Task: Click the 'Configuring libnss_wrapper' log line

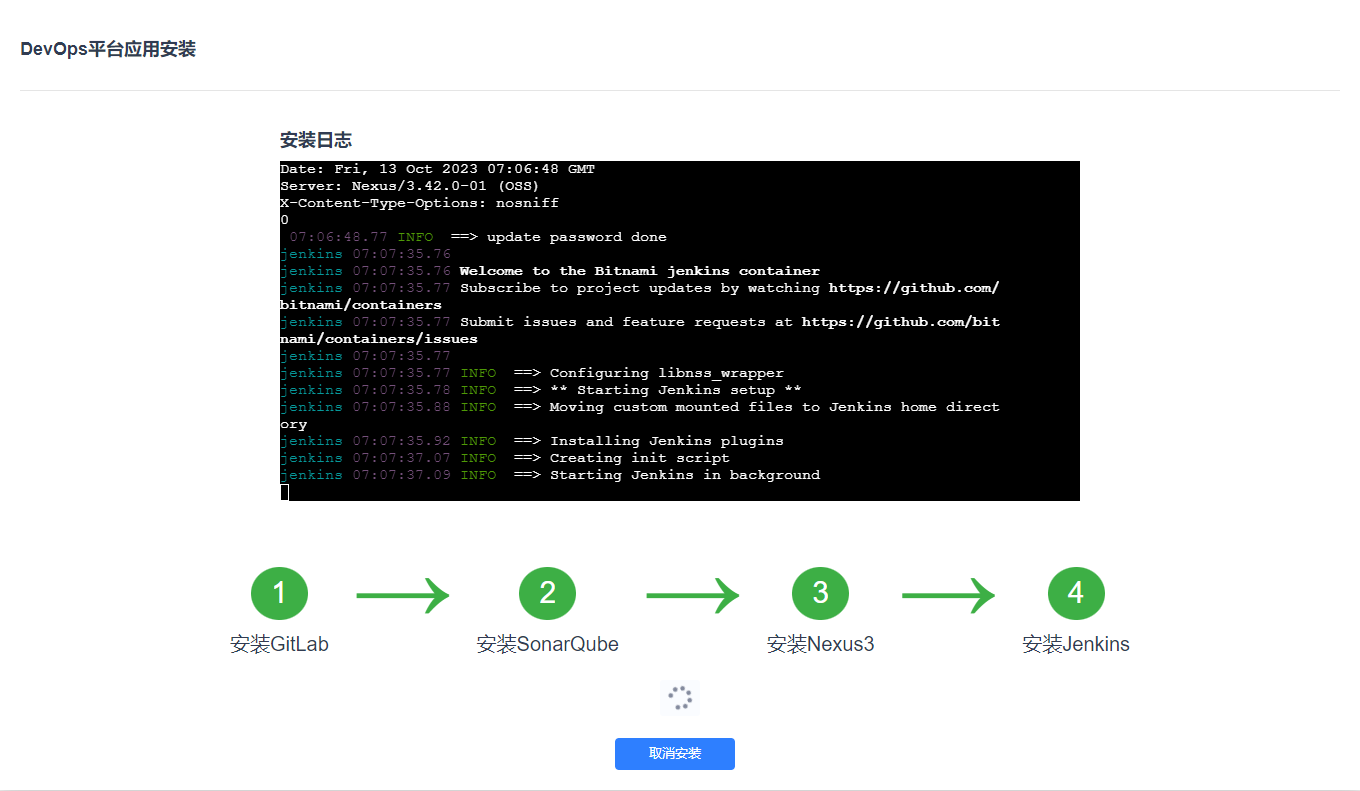Action: point(532,373)
